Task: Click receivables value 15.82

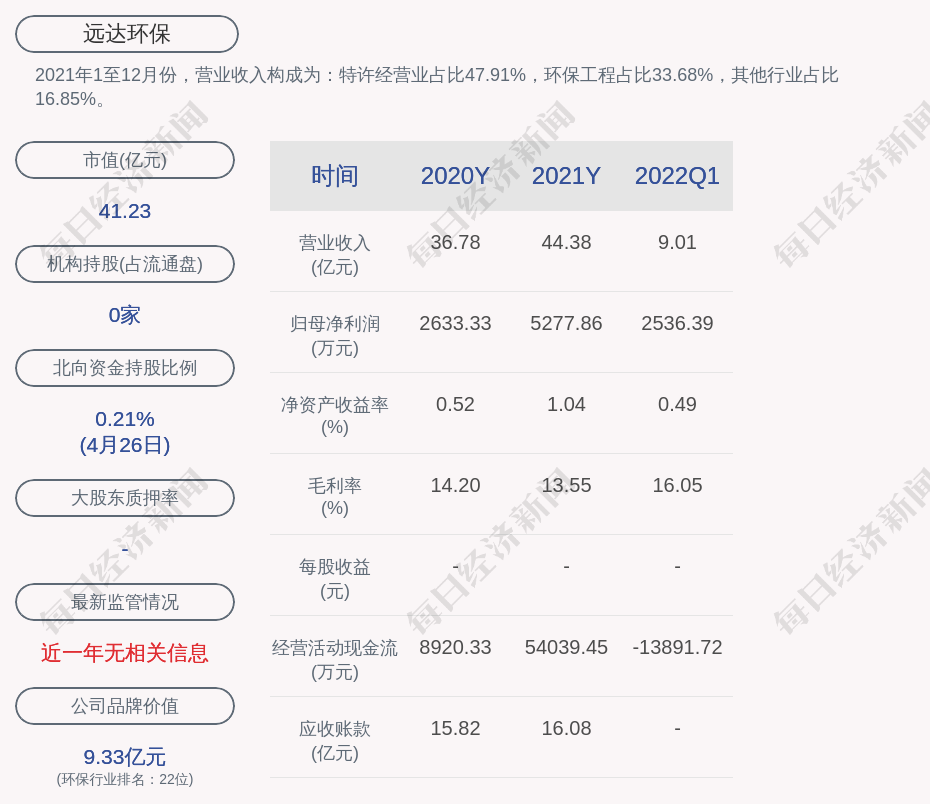Action: point(455,728)
